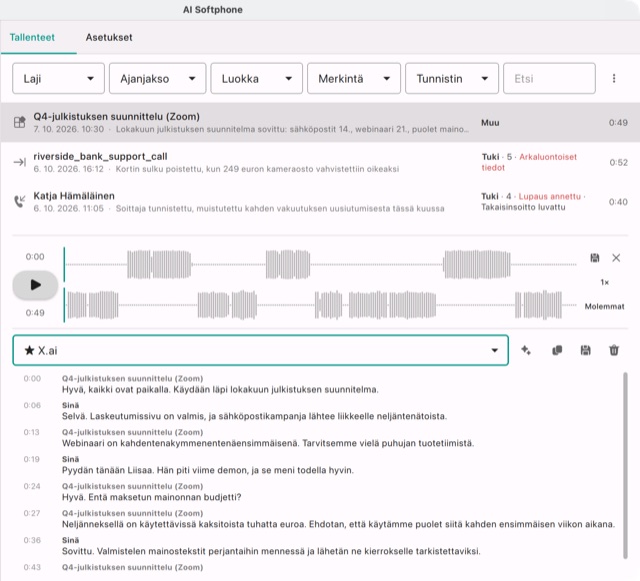Jump to the 0:13 transcript timestamp

click(31, 432)
